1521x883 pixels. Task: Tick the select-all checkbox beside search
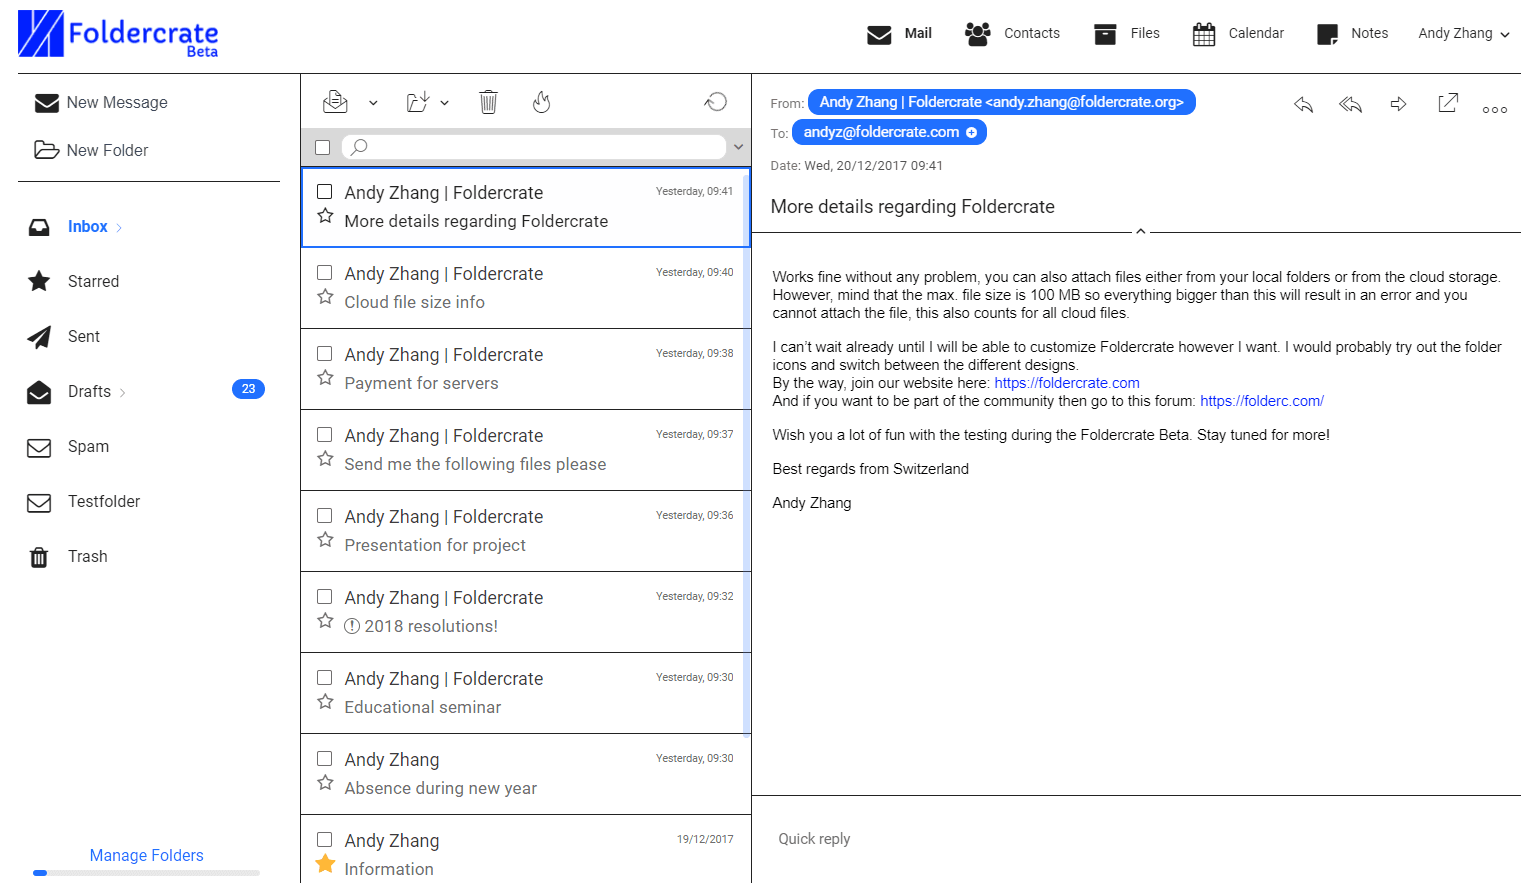[x=323, y=148]
